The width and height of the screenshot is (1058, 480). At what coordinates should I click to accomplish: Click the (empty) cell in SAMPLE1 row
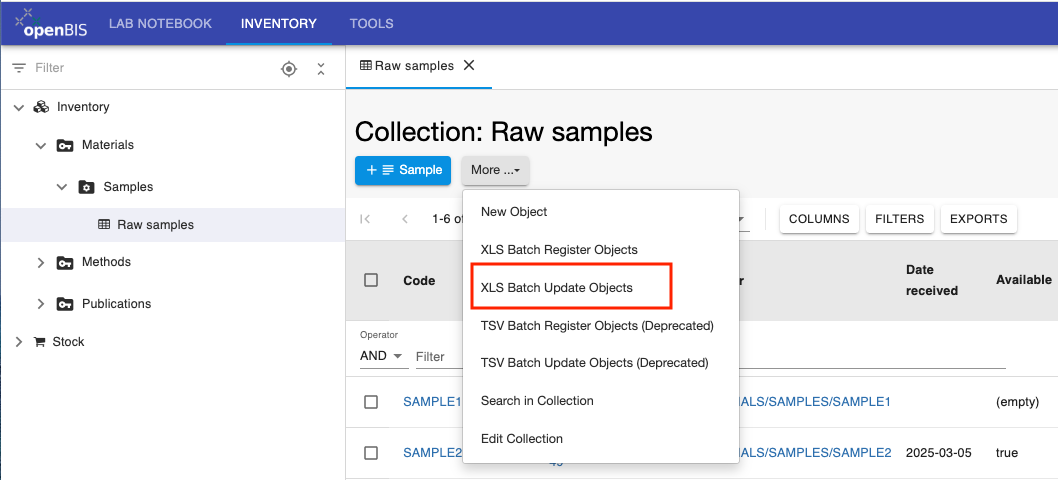pyautogui.click(x=1017, y=402)
